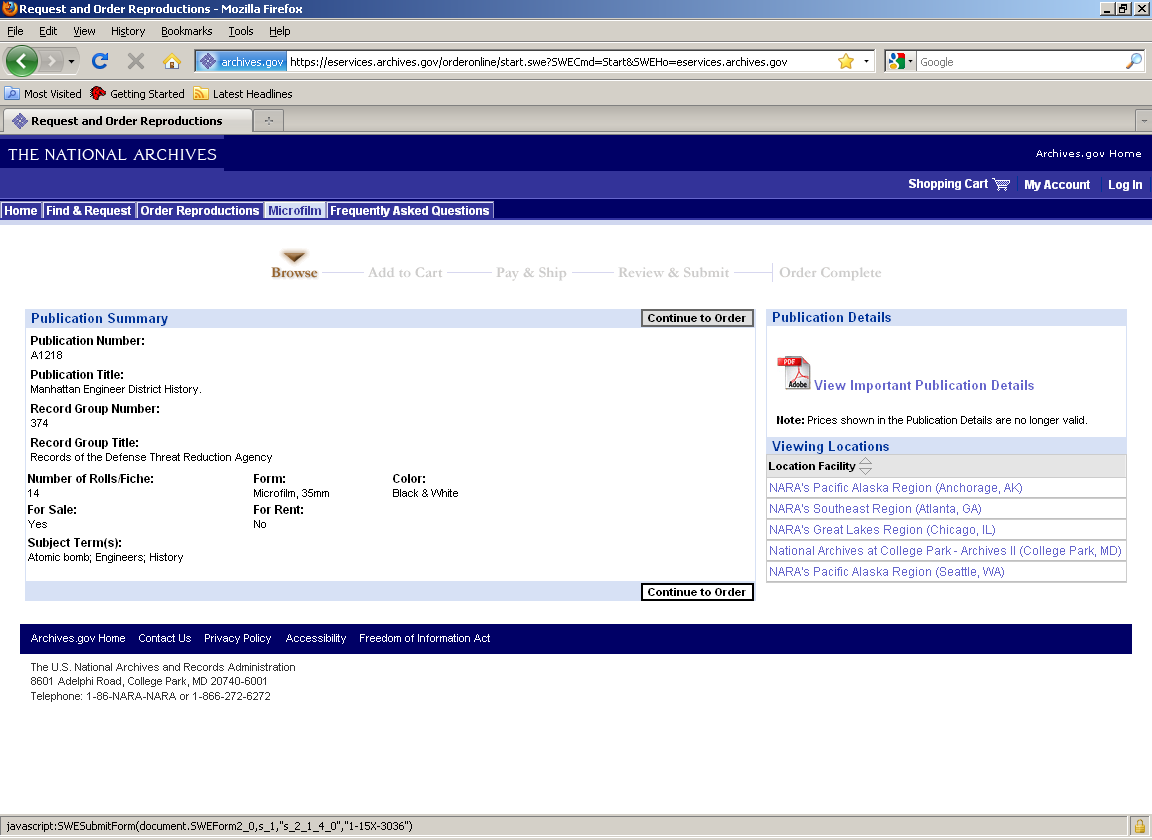The image size is (1152, 840).
Task: Open the Contact Us footer link
Action: click(x=165, y=638)
